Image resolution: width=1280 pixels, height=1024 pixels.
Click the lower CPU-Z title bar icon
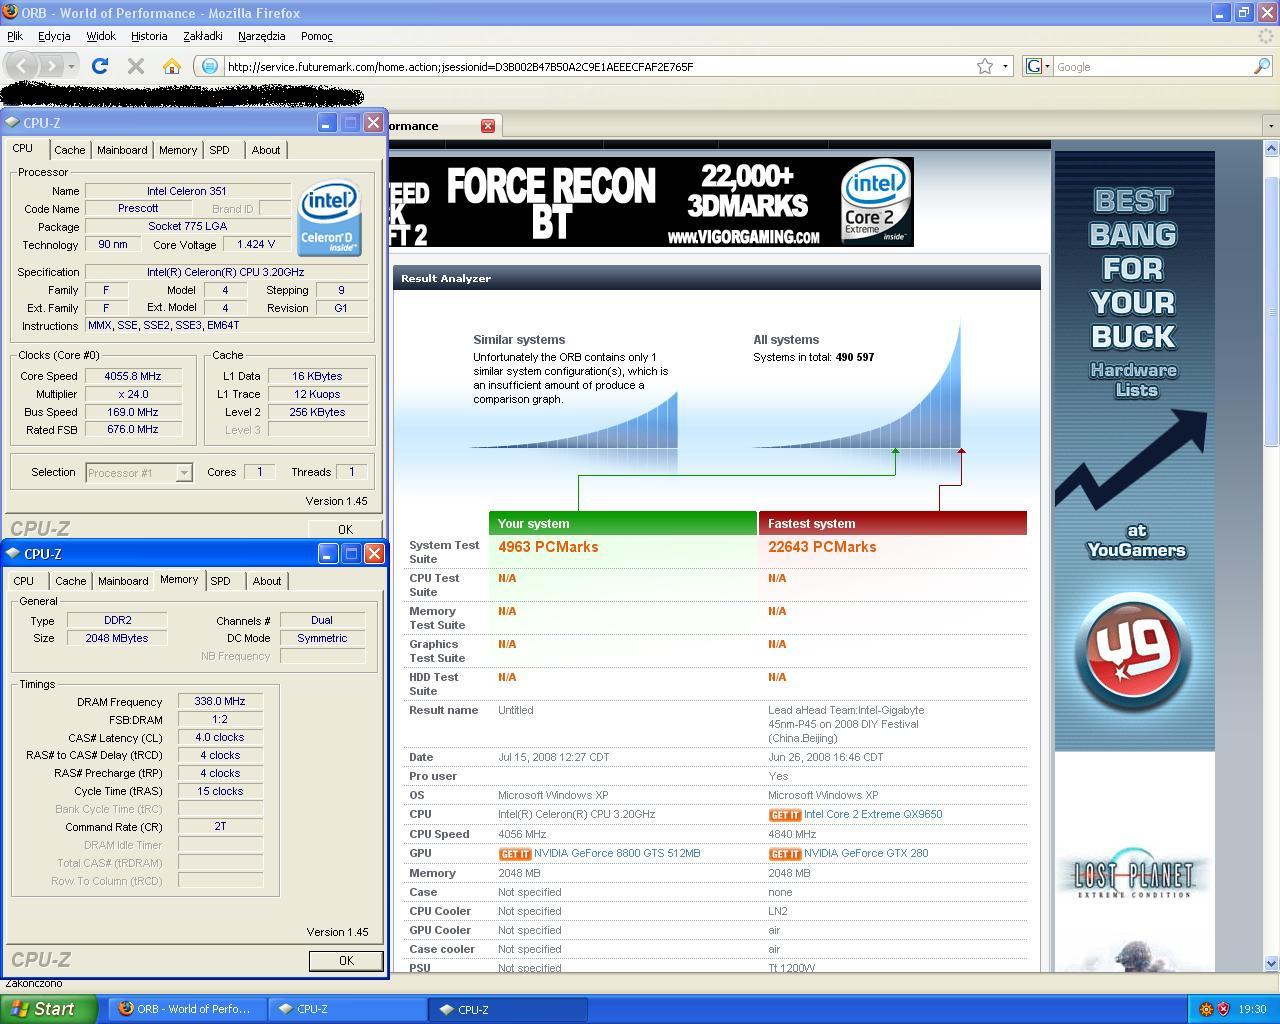click(x=12, y=554)
